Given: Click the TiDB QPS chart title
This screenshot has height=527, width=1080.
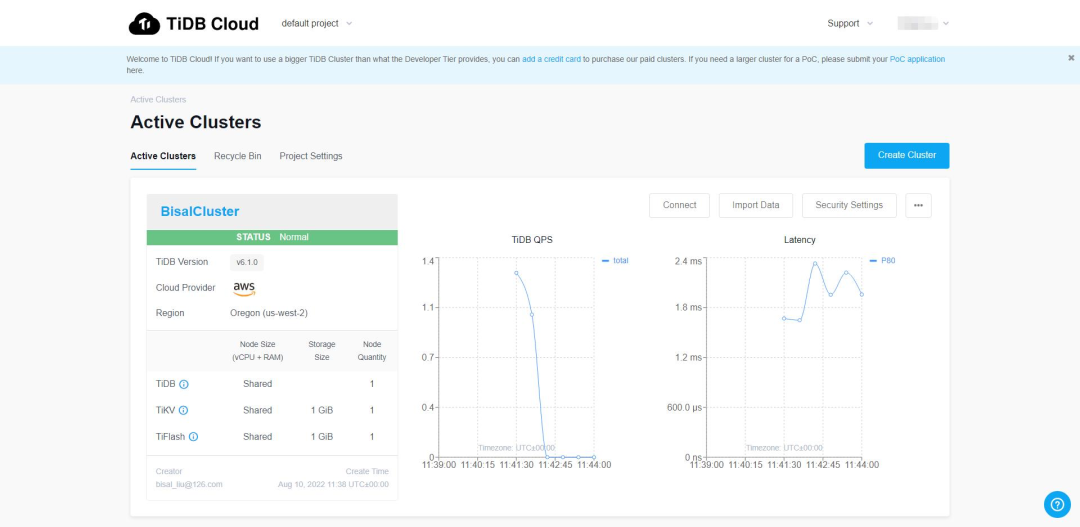Looking at the screenshot, I should [x=532, y=240].
